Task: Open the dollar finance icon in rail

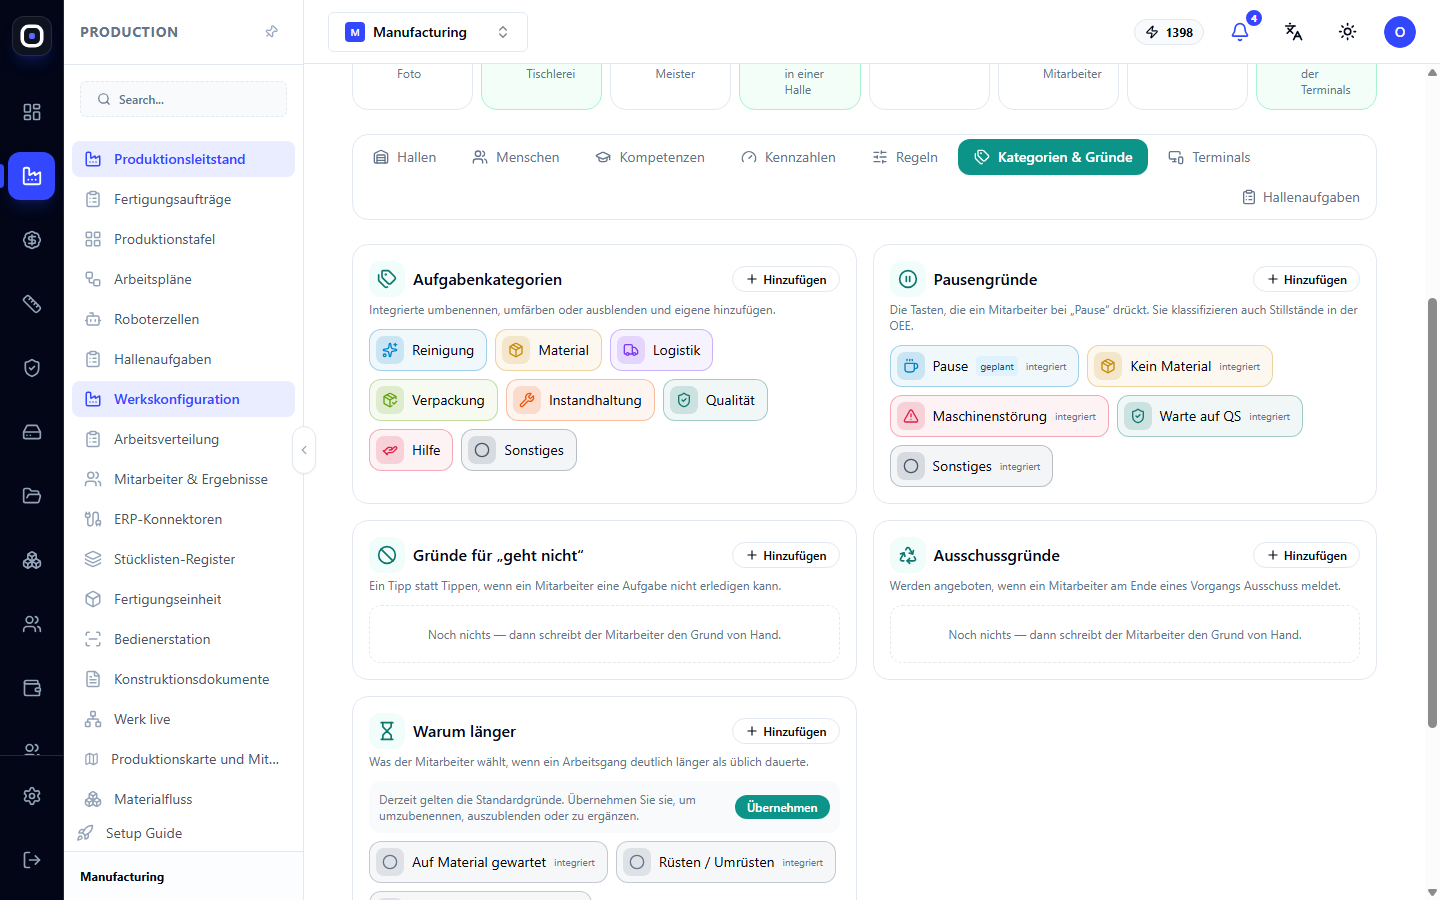Action: (x=32, y=240)
